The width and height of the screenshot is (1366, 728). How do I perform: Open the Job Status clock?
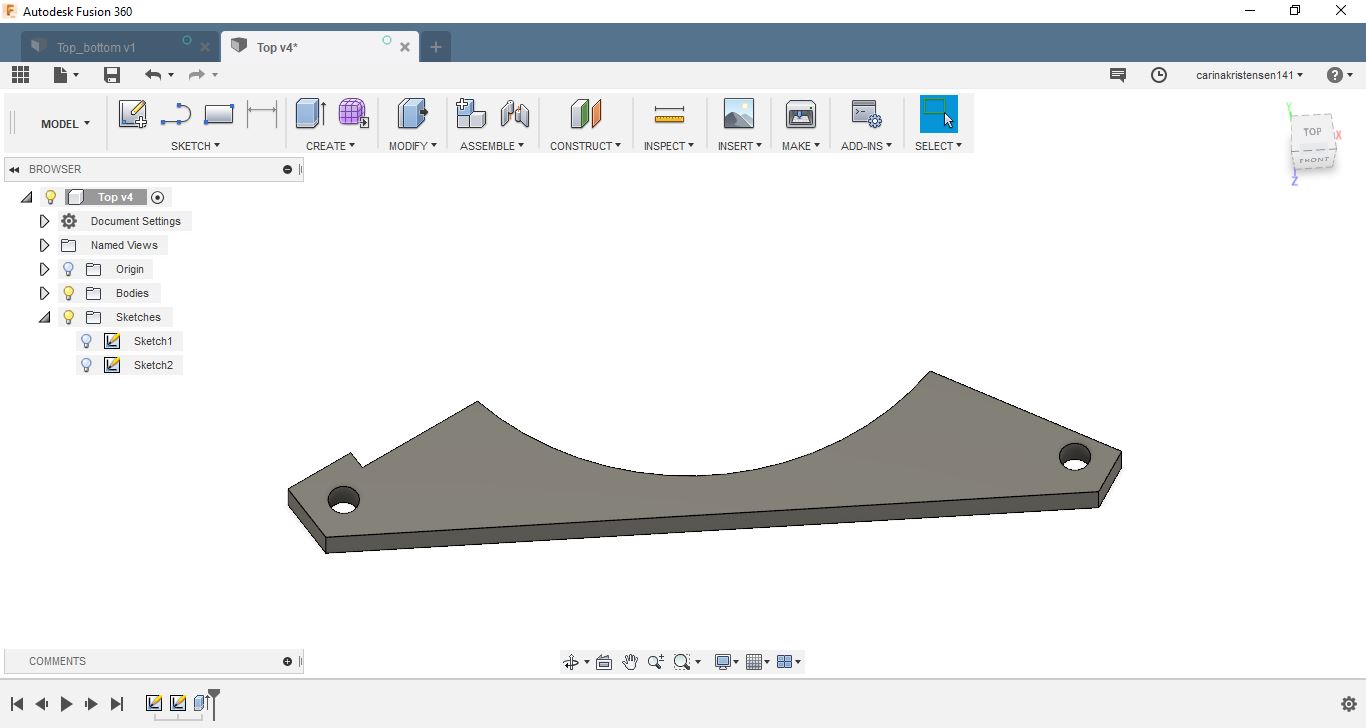click(1159, 75)
